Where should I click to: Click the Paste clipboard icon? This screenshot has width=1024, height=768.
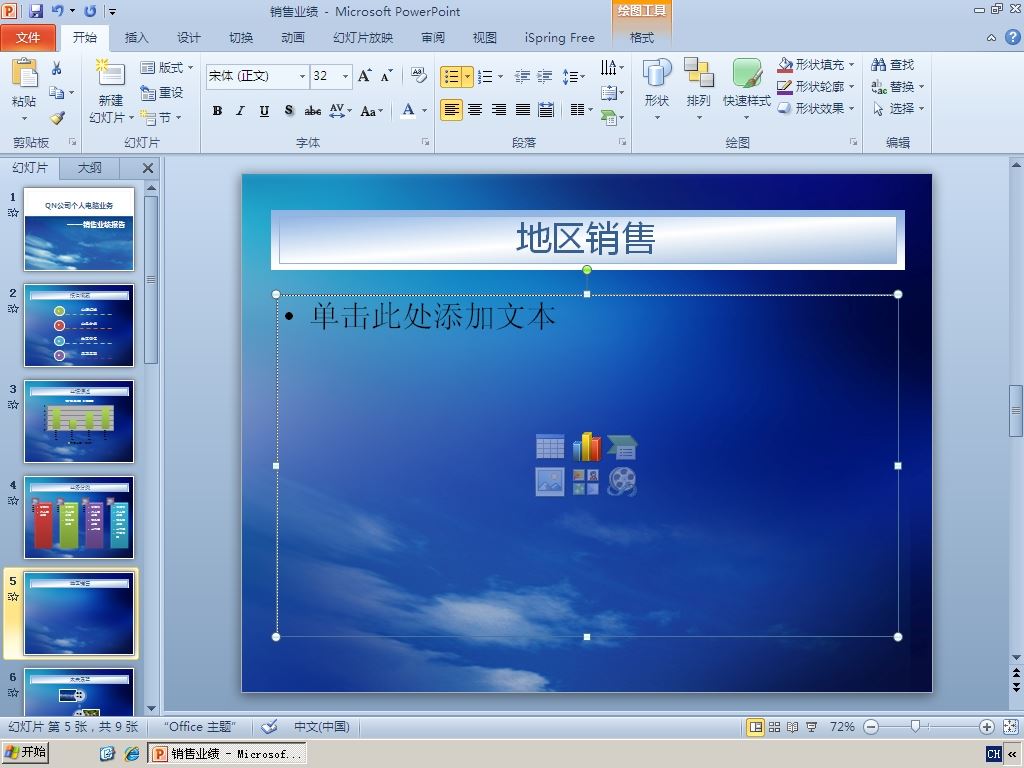click(x=25, y=73)
